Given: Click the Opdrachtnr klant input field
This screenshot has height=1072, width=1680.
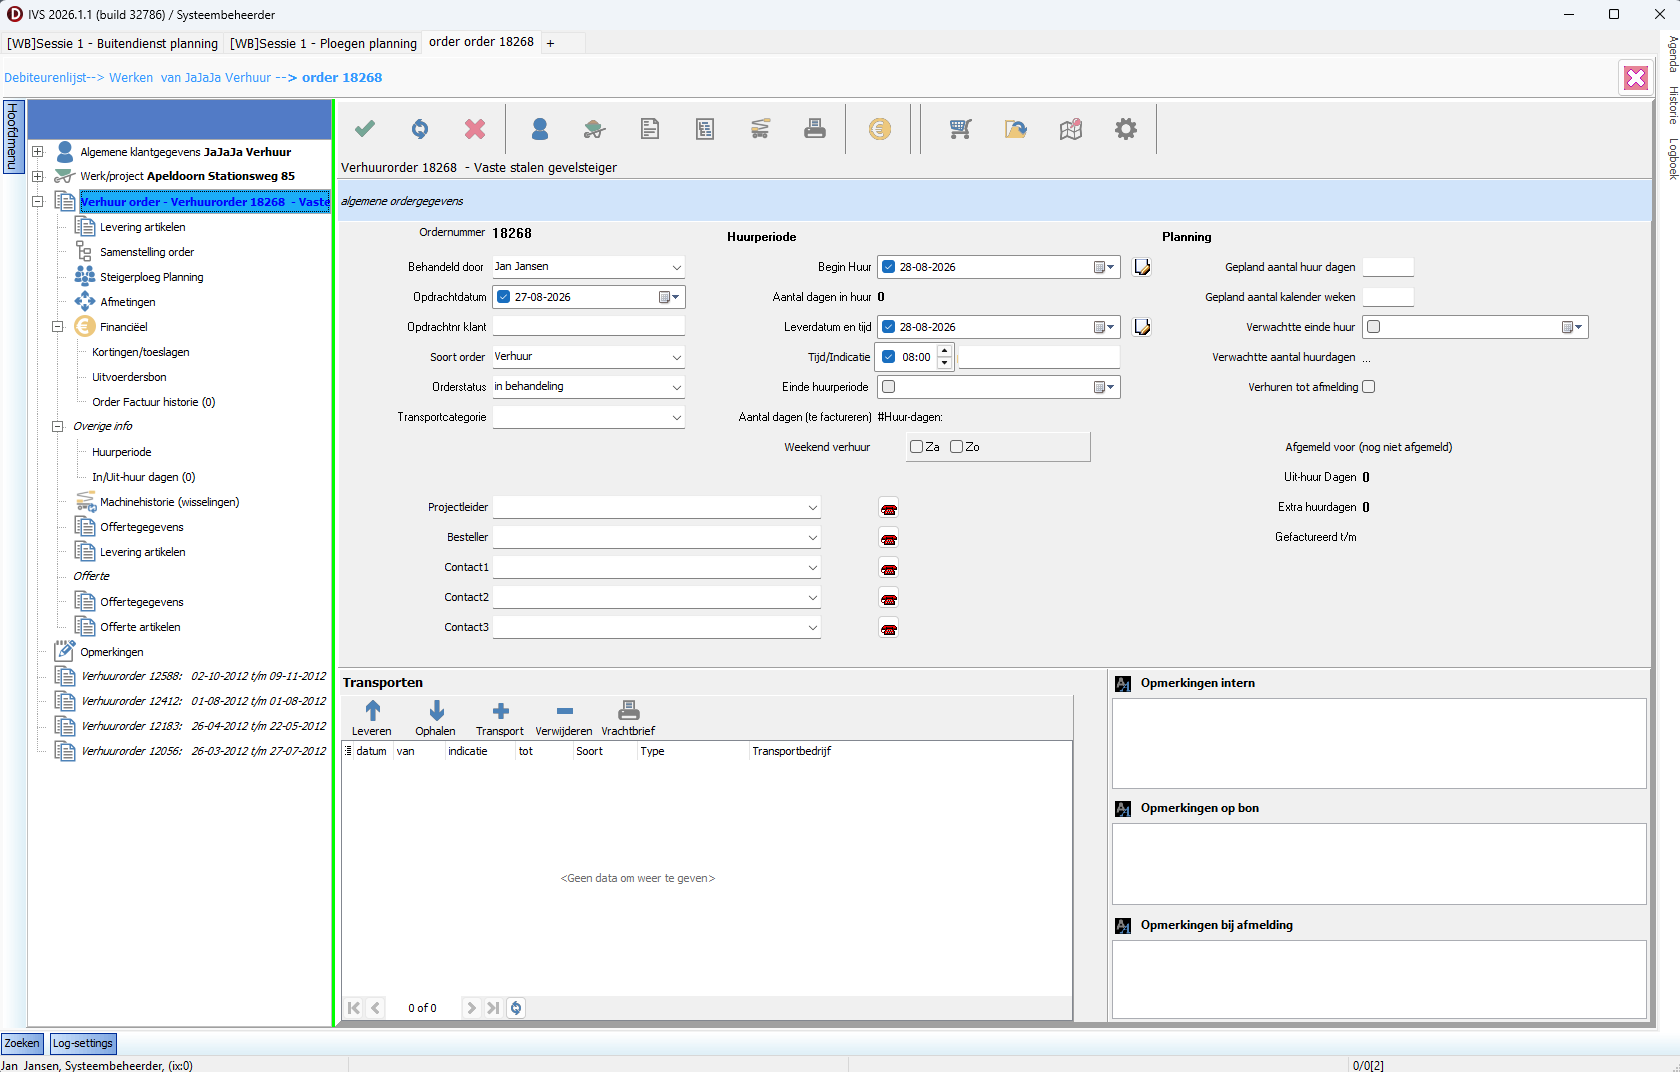Looking at the screenshot, I should (588, 327).
